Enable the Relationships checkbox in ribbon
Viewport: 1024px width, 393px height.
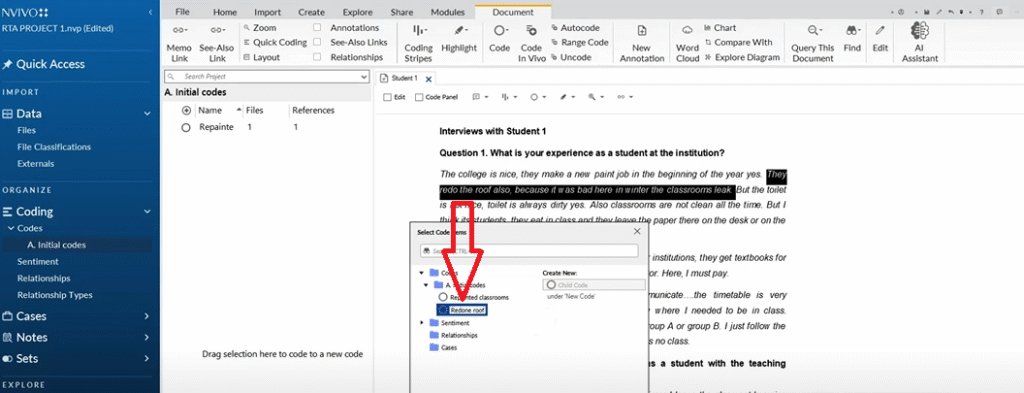(x=317, y=57)
